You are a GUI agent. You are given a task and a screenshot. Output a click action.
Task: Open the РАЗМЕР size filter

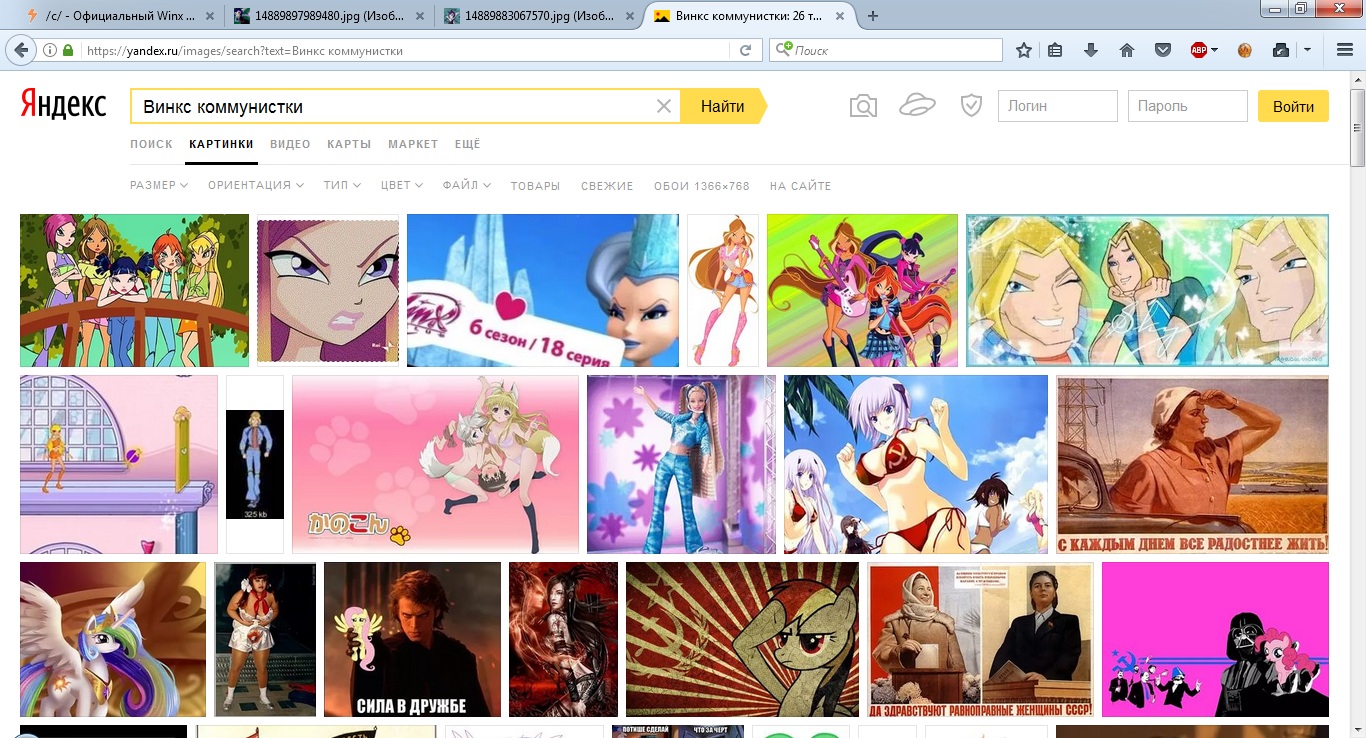coord(159,186)
